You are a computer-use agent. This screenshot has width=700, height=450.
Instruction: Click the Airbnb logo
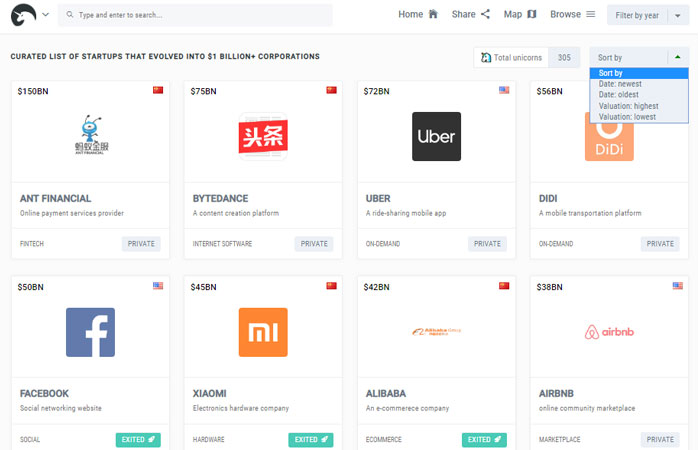[x=609, y=332]
